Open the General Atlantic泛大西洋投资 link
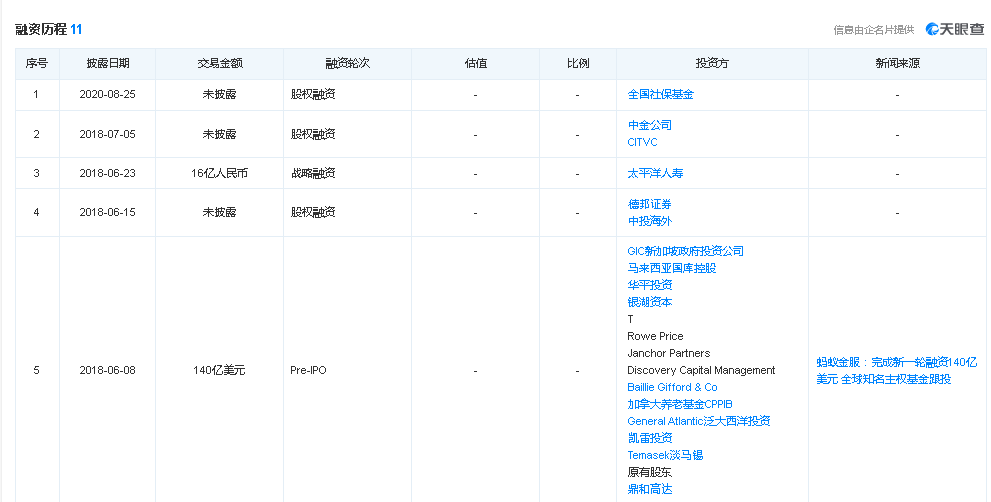Screen dimensions: 991x502 tap(698, 421)
